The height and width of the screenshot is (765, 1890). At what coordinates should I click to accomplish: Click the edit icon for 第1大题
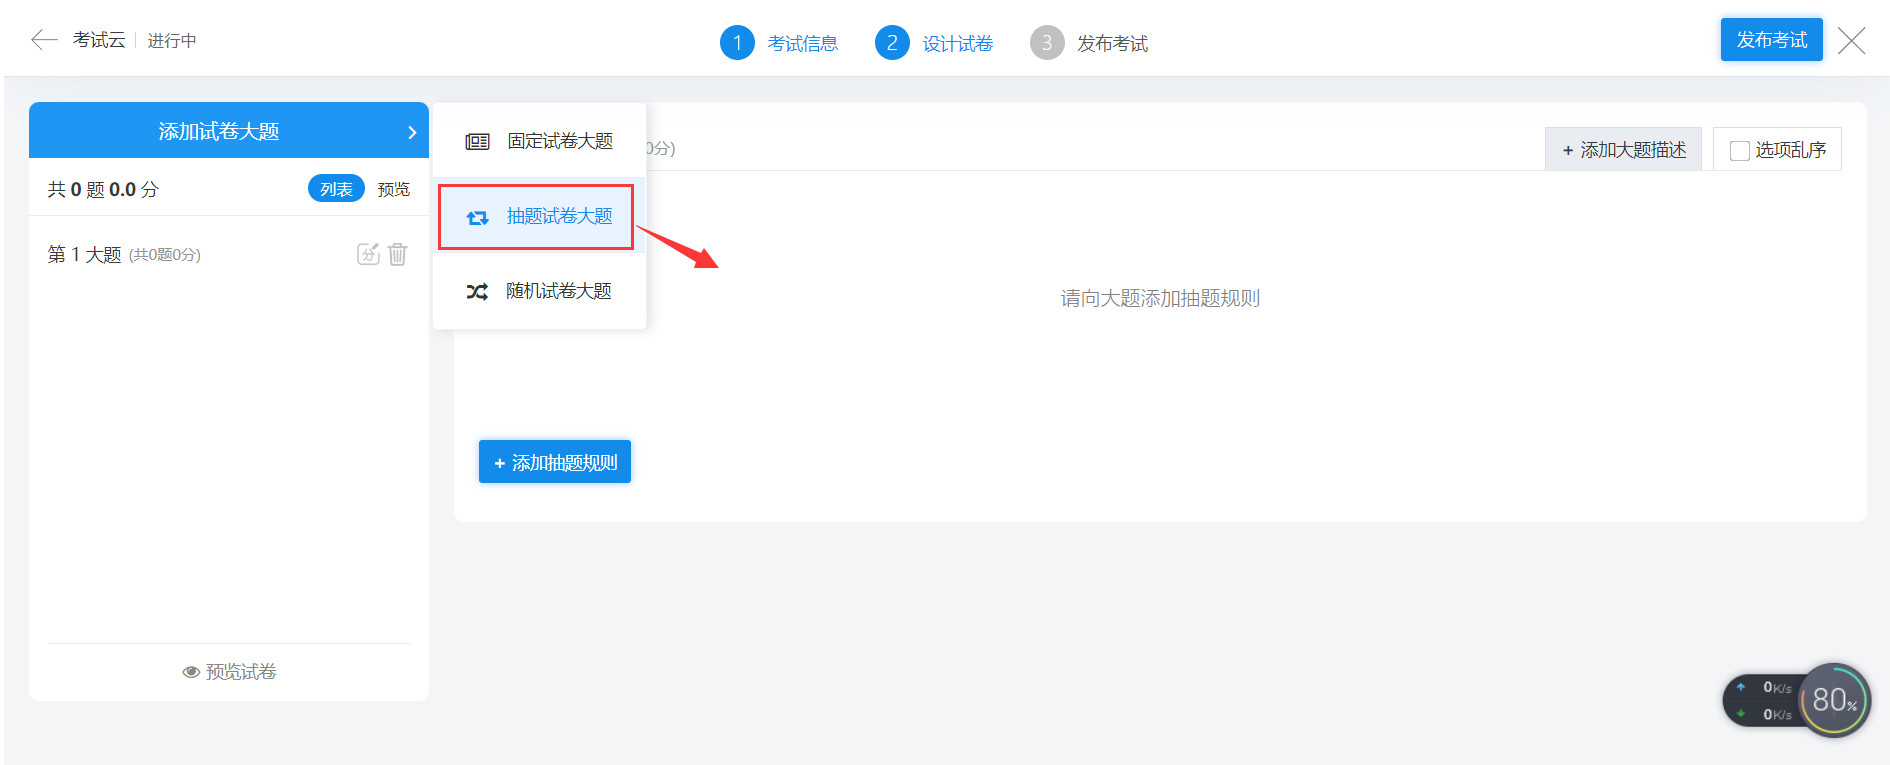(368, 254)
